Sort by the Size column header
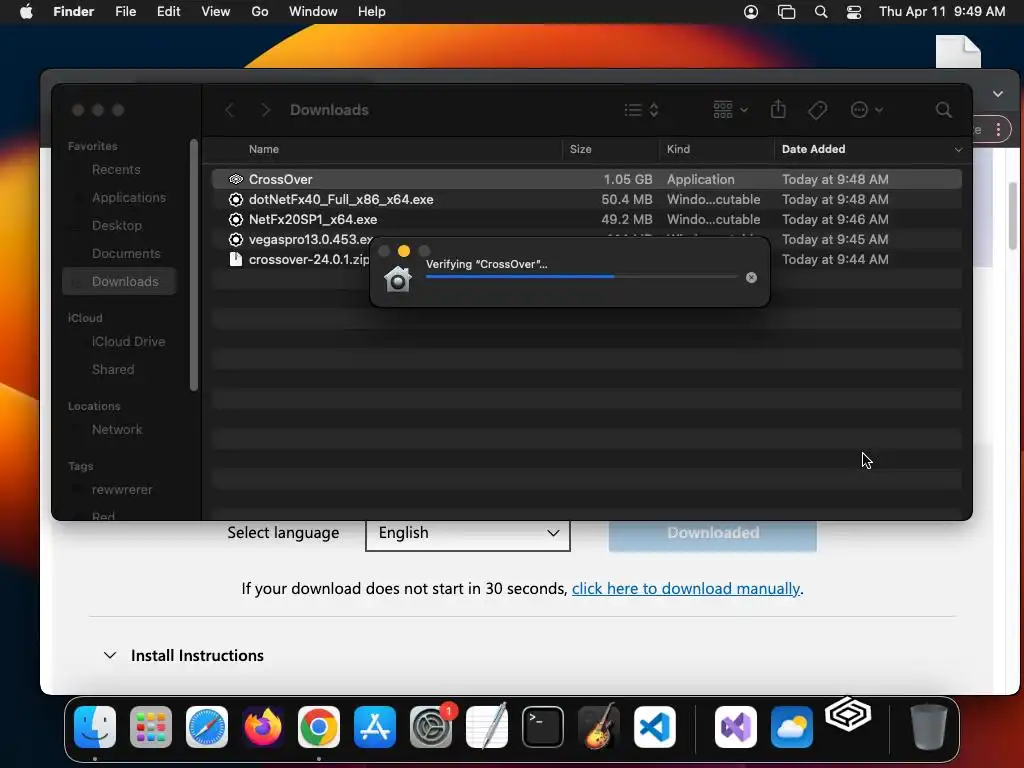1024x768 pixels. point(581,149)
